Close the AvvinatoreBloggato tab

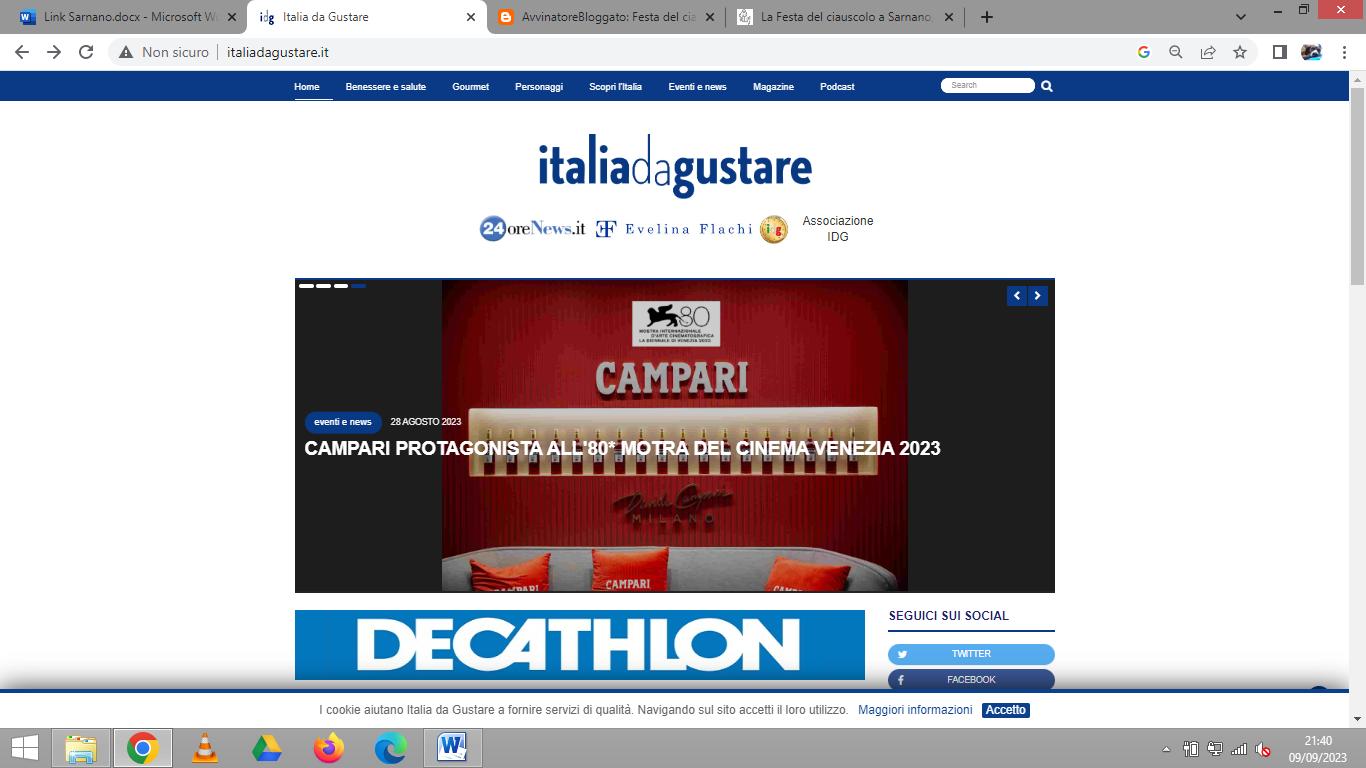(x=709, y=17)
